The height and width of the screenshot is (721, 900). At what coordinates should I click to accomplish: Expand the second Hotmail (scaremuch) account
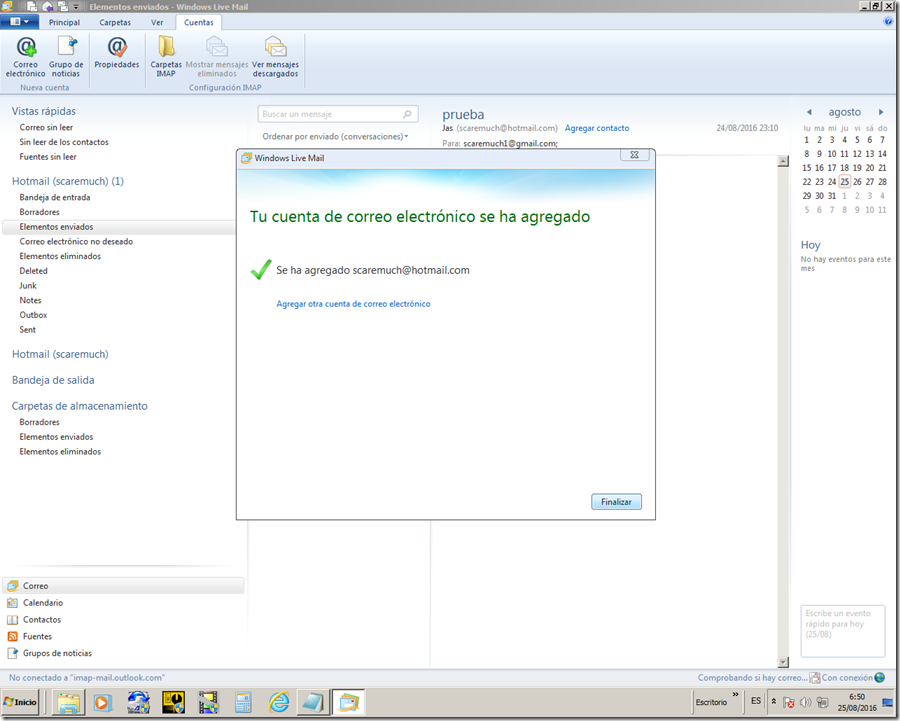(60, 354)
